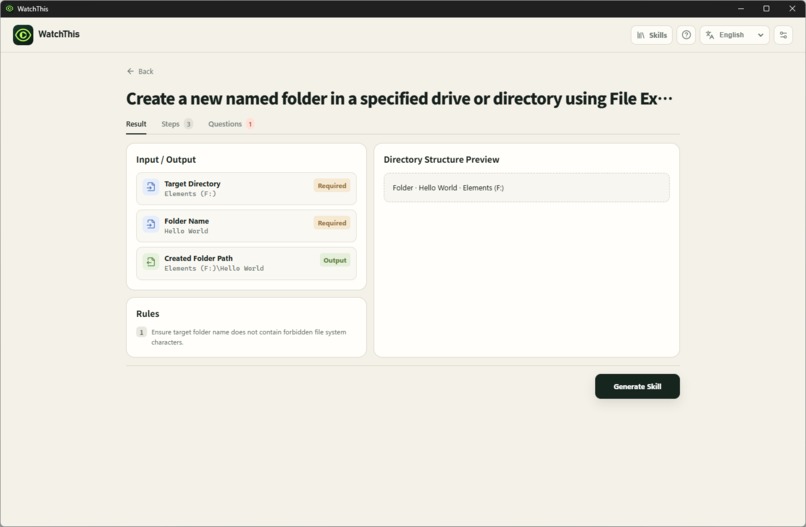Open the Questions tab
This screenshot has height=527, width=806.
(231, 124)
